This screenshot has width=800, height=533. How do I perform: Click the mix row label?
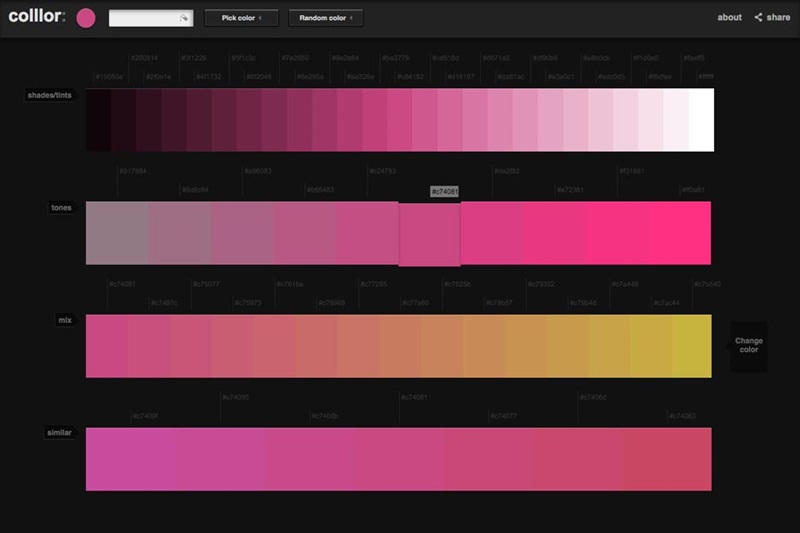(65, 321)
